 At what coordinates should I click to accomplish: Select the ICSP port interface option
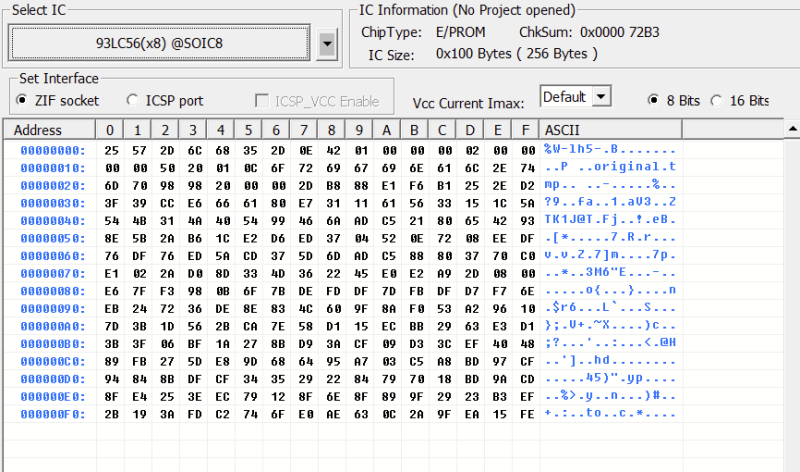point(133,100)
